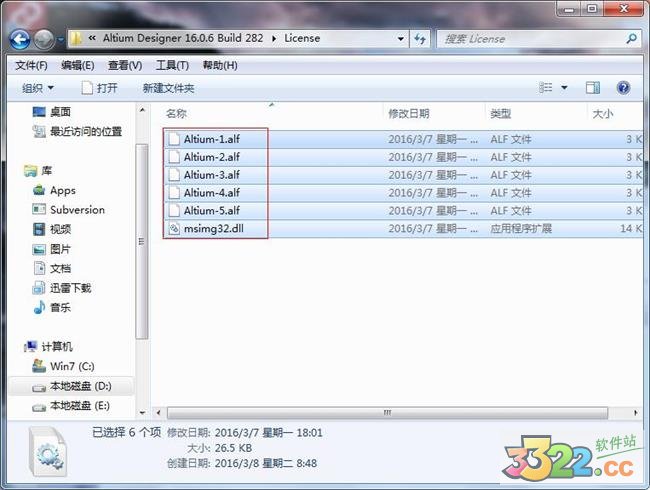Viewport: 650px width, 490px height.
Task: Select file msimg32.dll
Action: 403,228
